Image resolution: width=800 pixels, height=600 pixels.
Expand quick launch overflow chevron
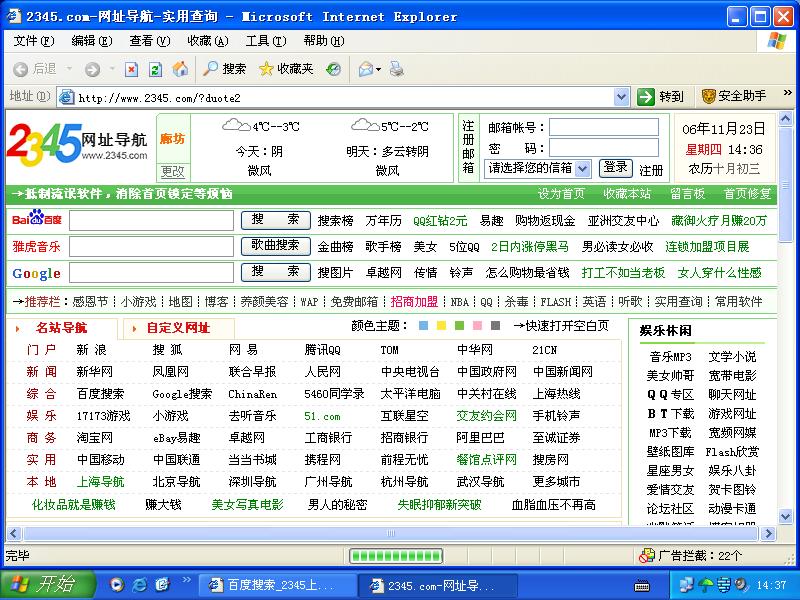(186, 579)
